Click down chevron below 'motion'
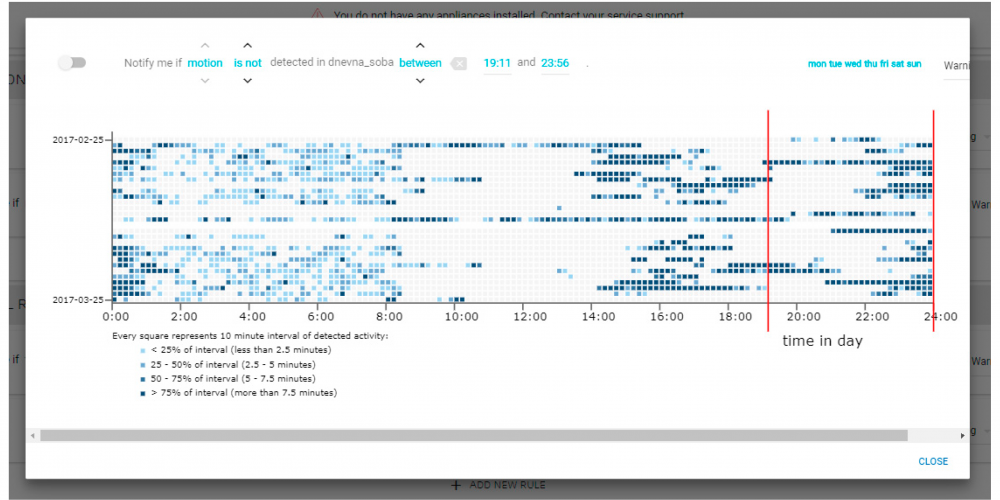This screenshot has width=1000, height=500. click(x=205, y=80)
